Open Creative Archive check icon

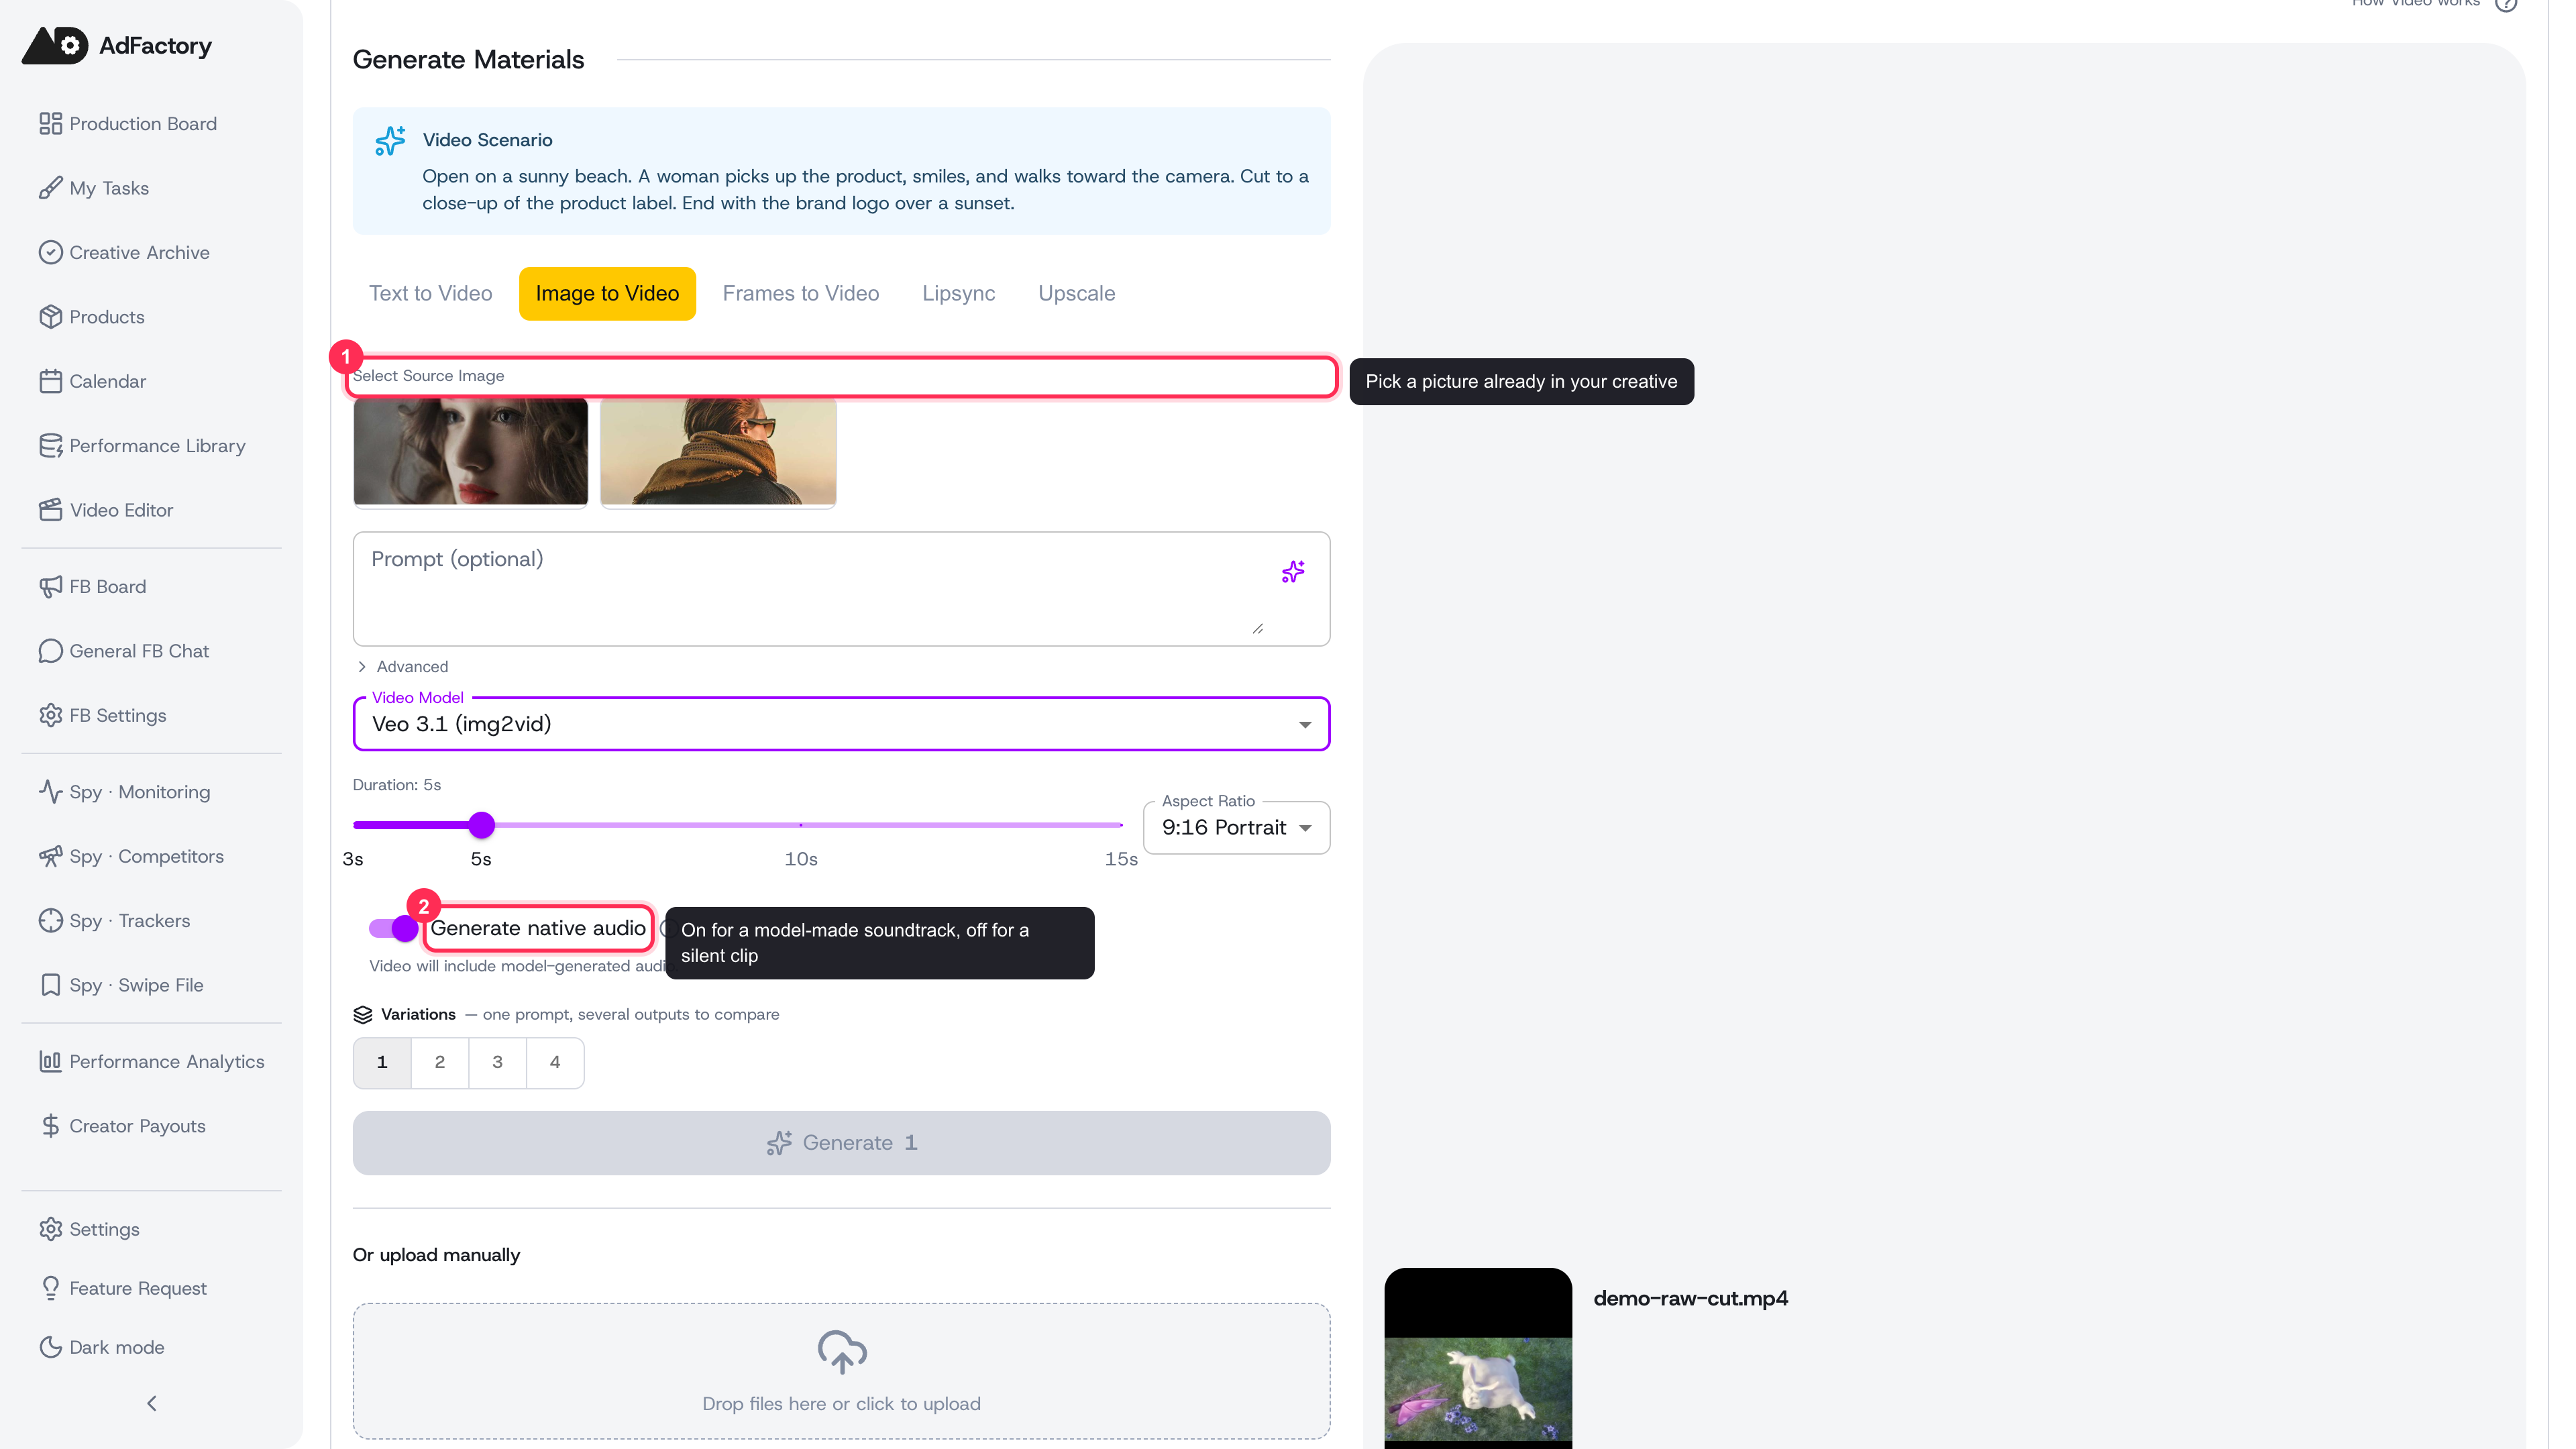coord(50,252)
